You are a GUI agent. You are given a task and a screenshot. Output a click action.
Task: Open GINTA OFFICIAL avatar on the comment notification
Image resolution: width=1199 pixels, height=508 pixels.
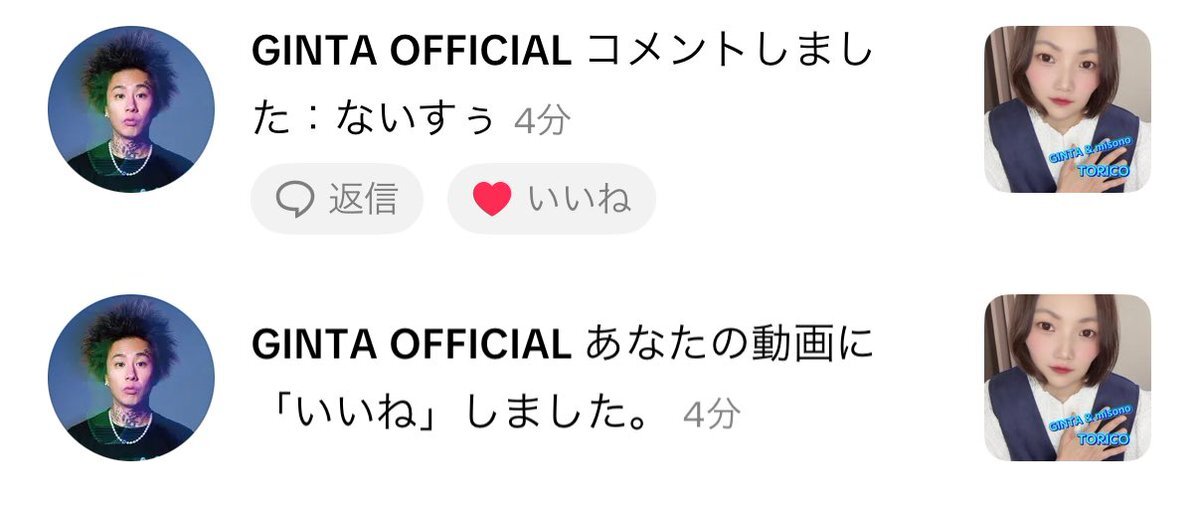[x=132, y=109]
